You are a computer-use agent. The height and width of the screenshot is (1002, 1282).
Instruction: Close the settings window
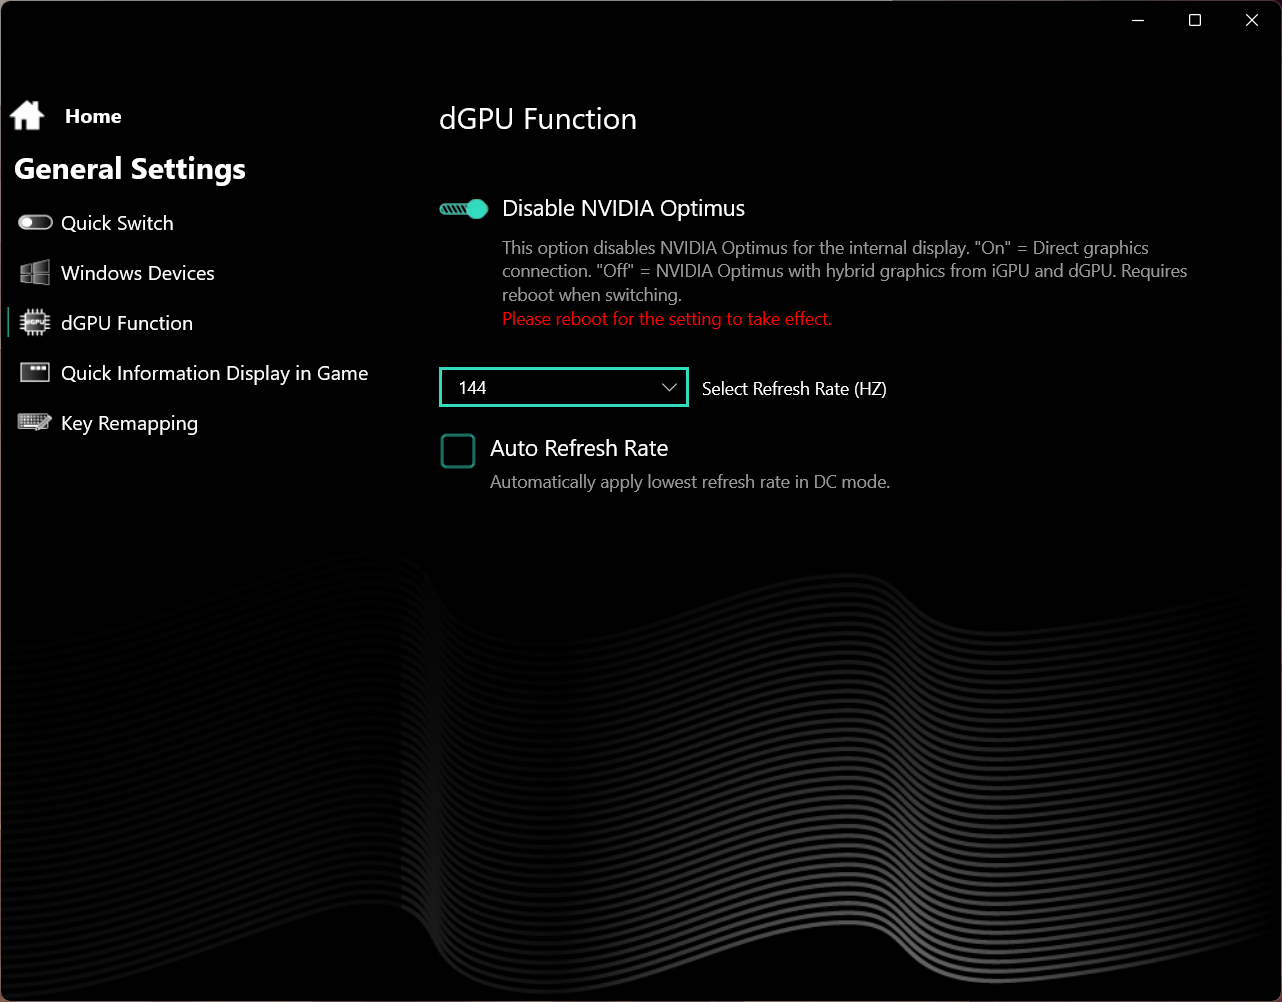pos(1252,20)
